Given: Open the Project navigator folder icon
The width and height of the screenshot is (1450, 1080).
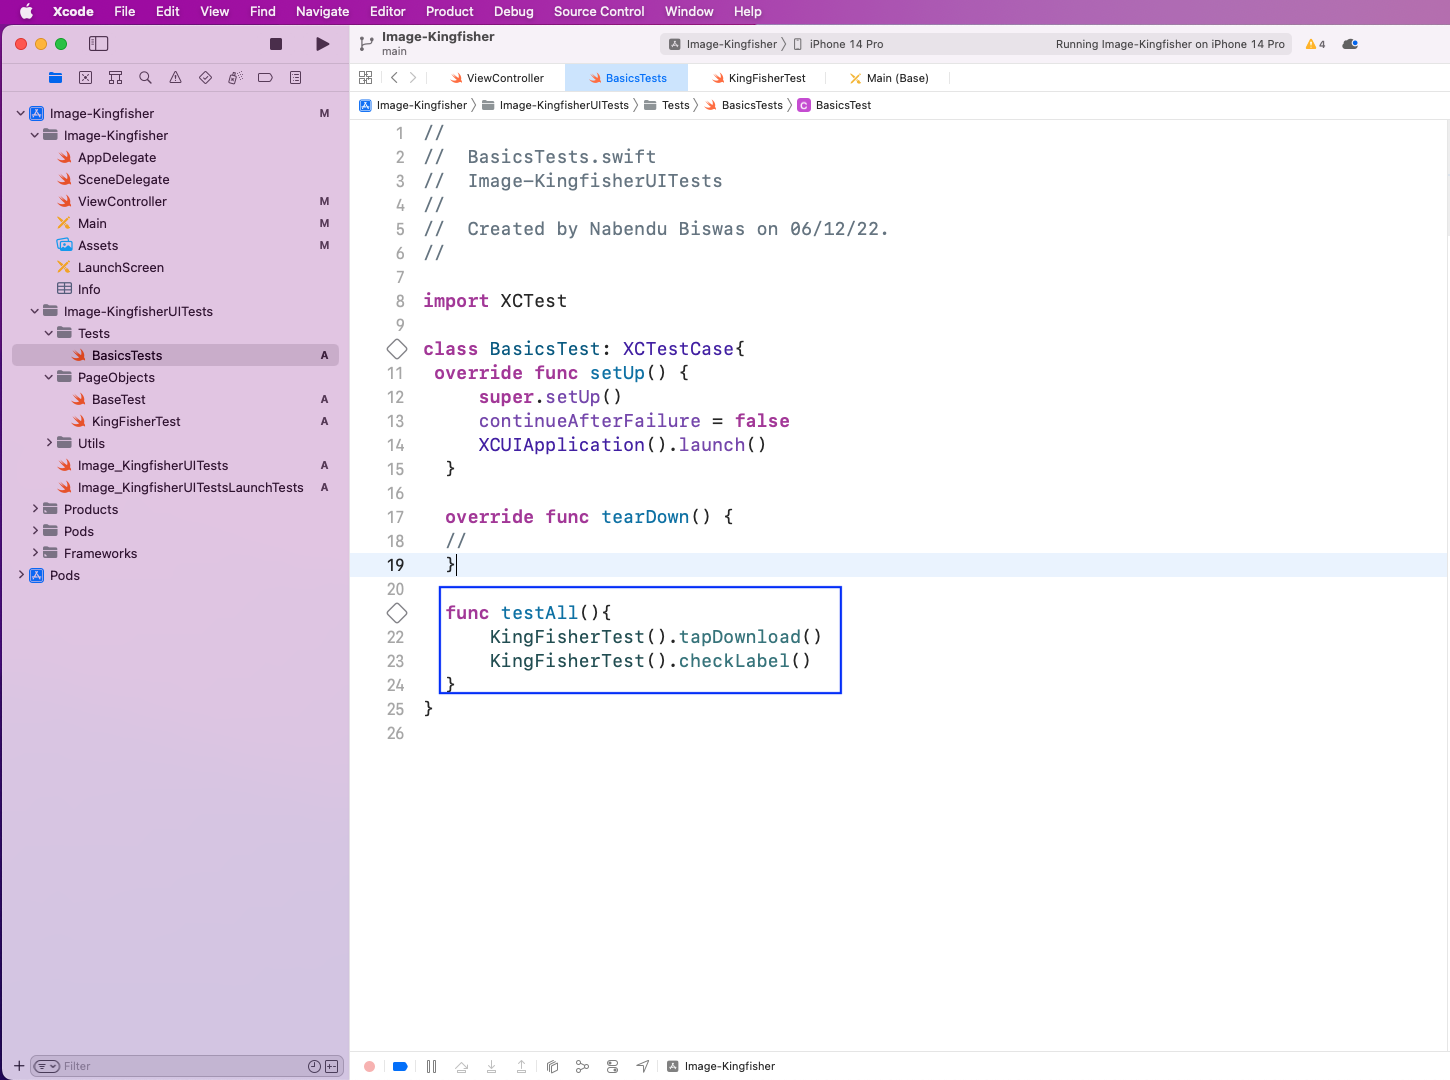Looking at the screenshot, I should pyautogui.click(x=55, y=77).
